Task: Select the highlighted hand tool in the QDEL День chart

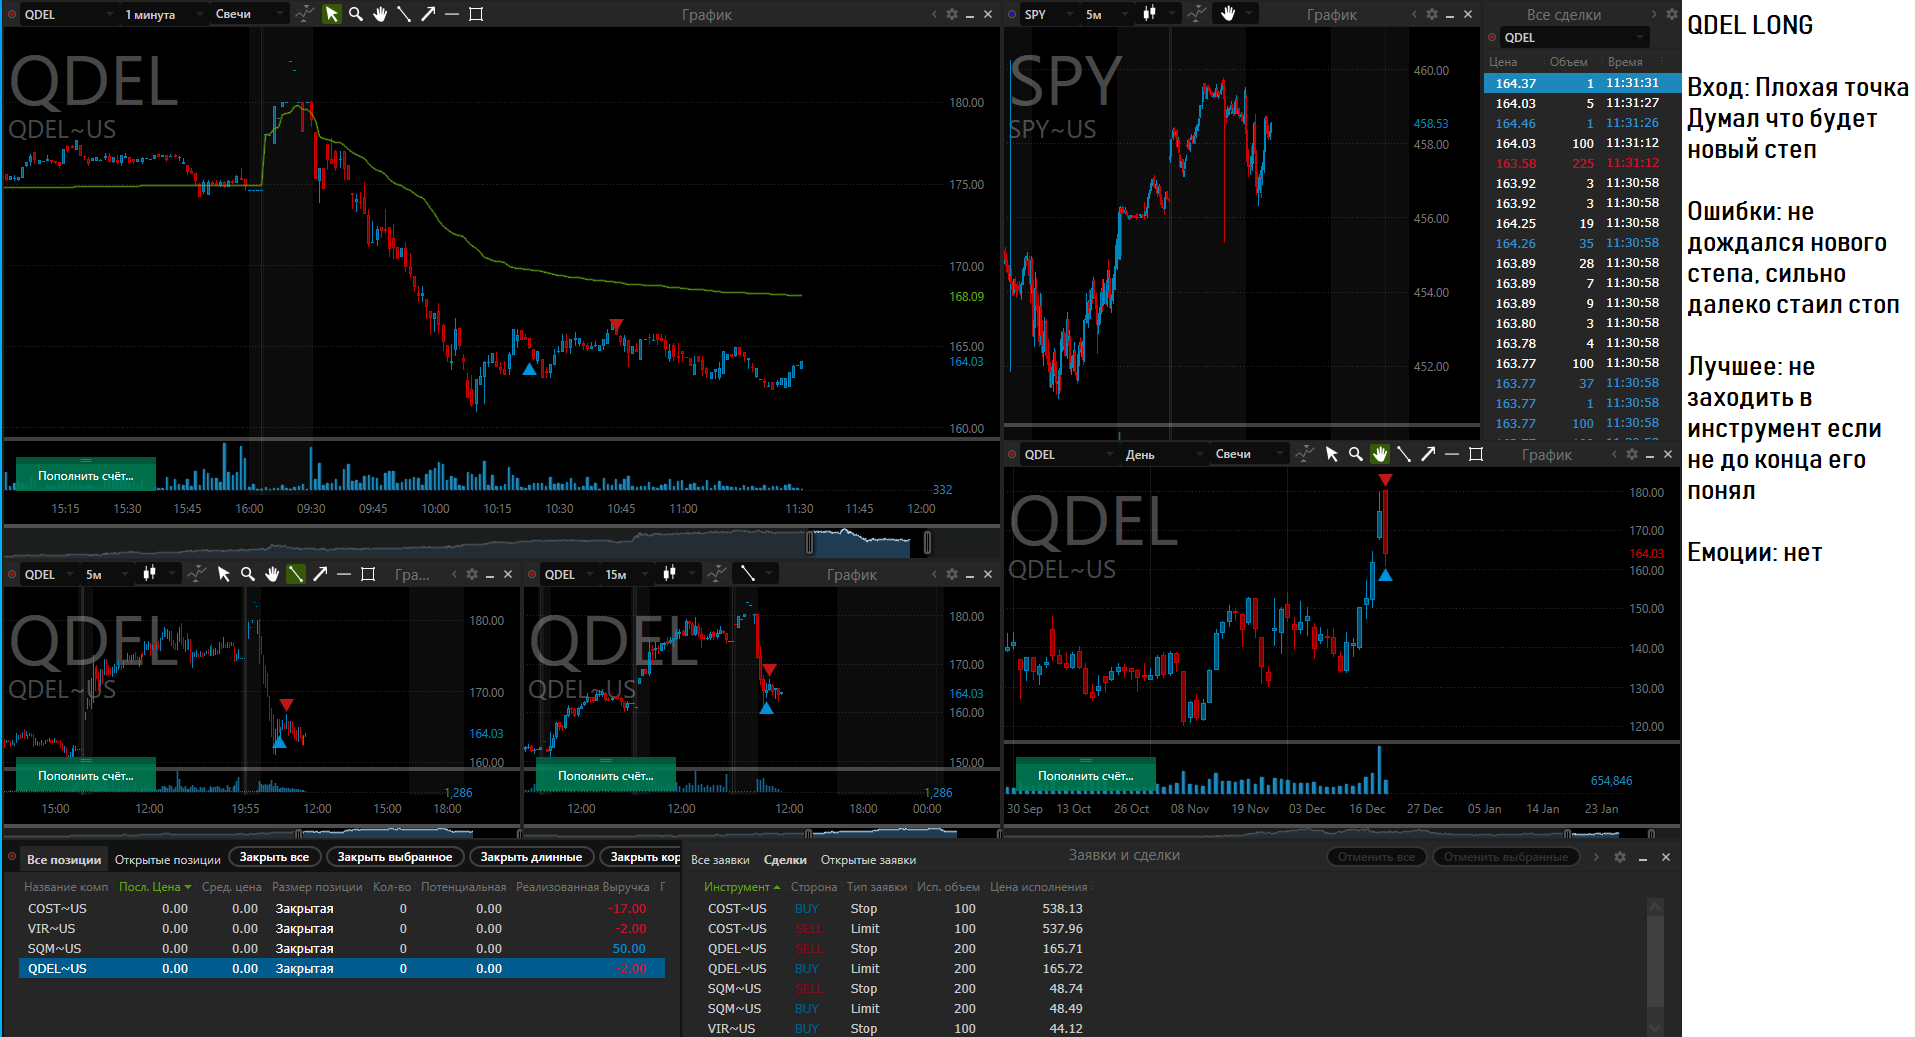Action: [1380, 454]
